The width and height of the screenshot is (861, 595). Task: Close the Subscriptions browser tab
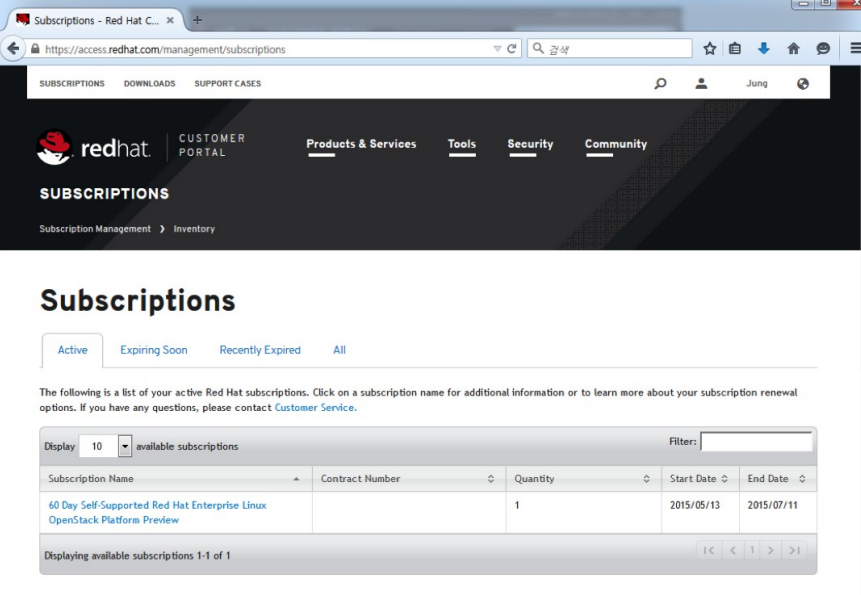click(170, 20)
